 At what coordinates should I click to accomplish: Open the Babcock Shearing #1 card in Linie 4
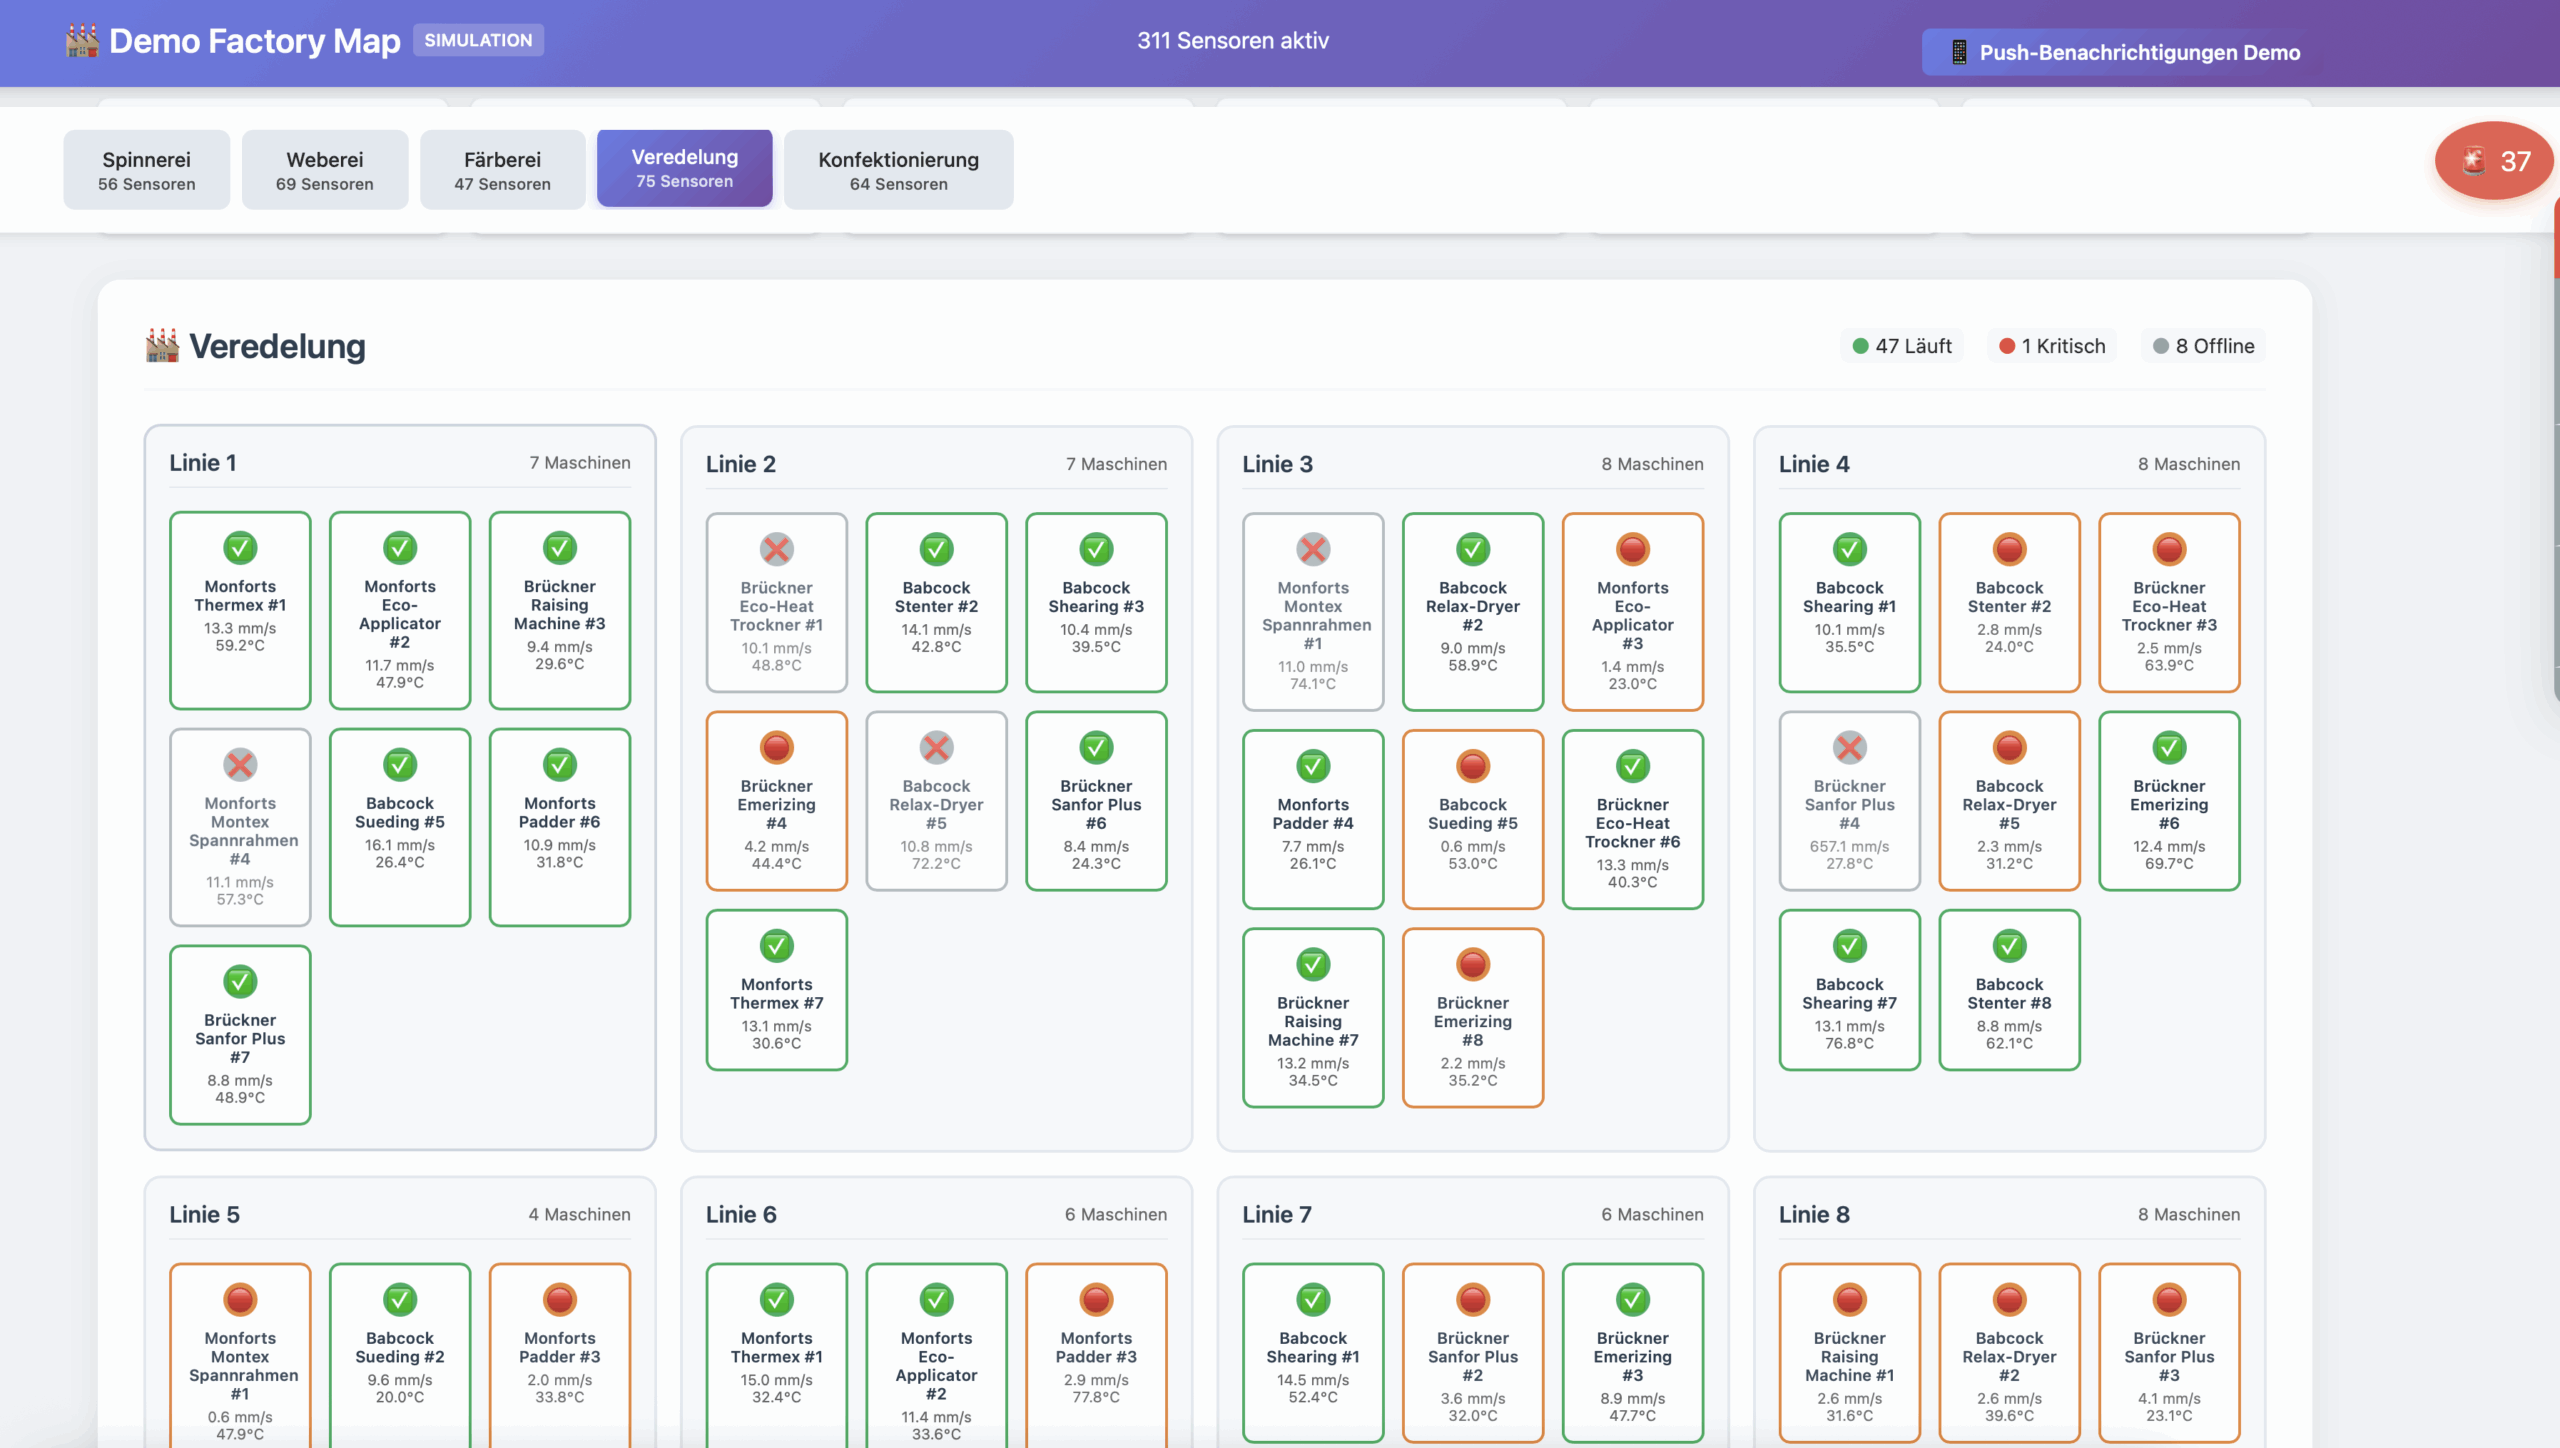(1850, 602)
